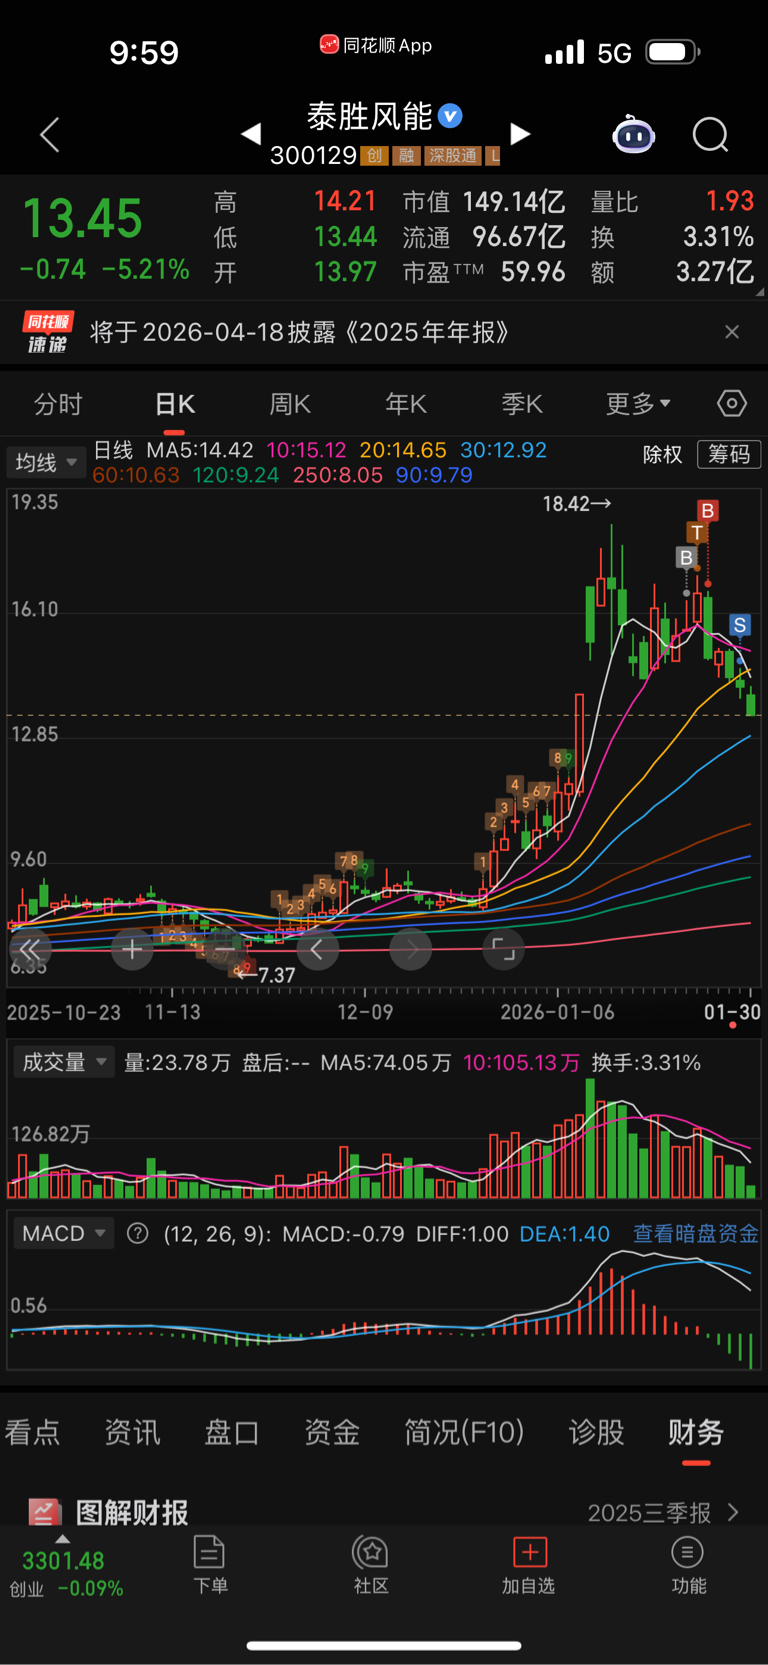The width and height of the screenshot is (768, 1665).
Task: Expand the 2025三季报 chevron
Action: [733, 1512]
